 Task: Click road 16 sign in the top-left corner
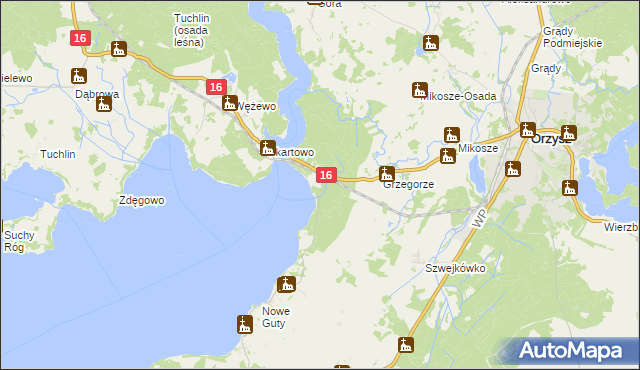click(80, 38)
